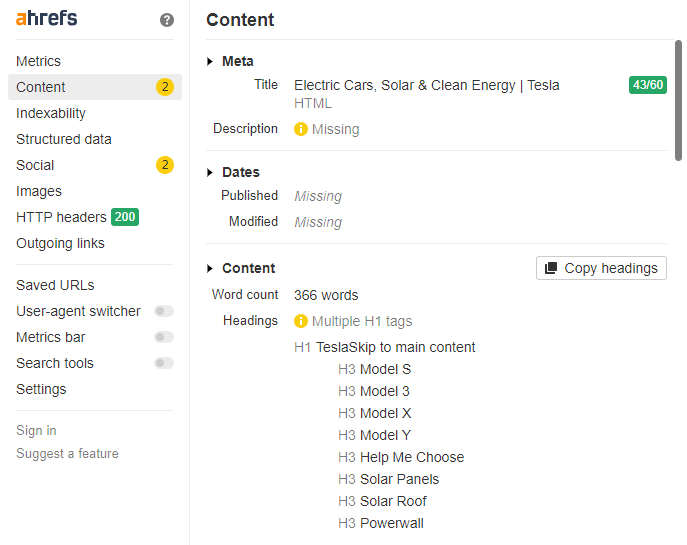Enable the Metrics bar toggle

pyautogui.click(x=164, y=337)
